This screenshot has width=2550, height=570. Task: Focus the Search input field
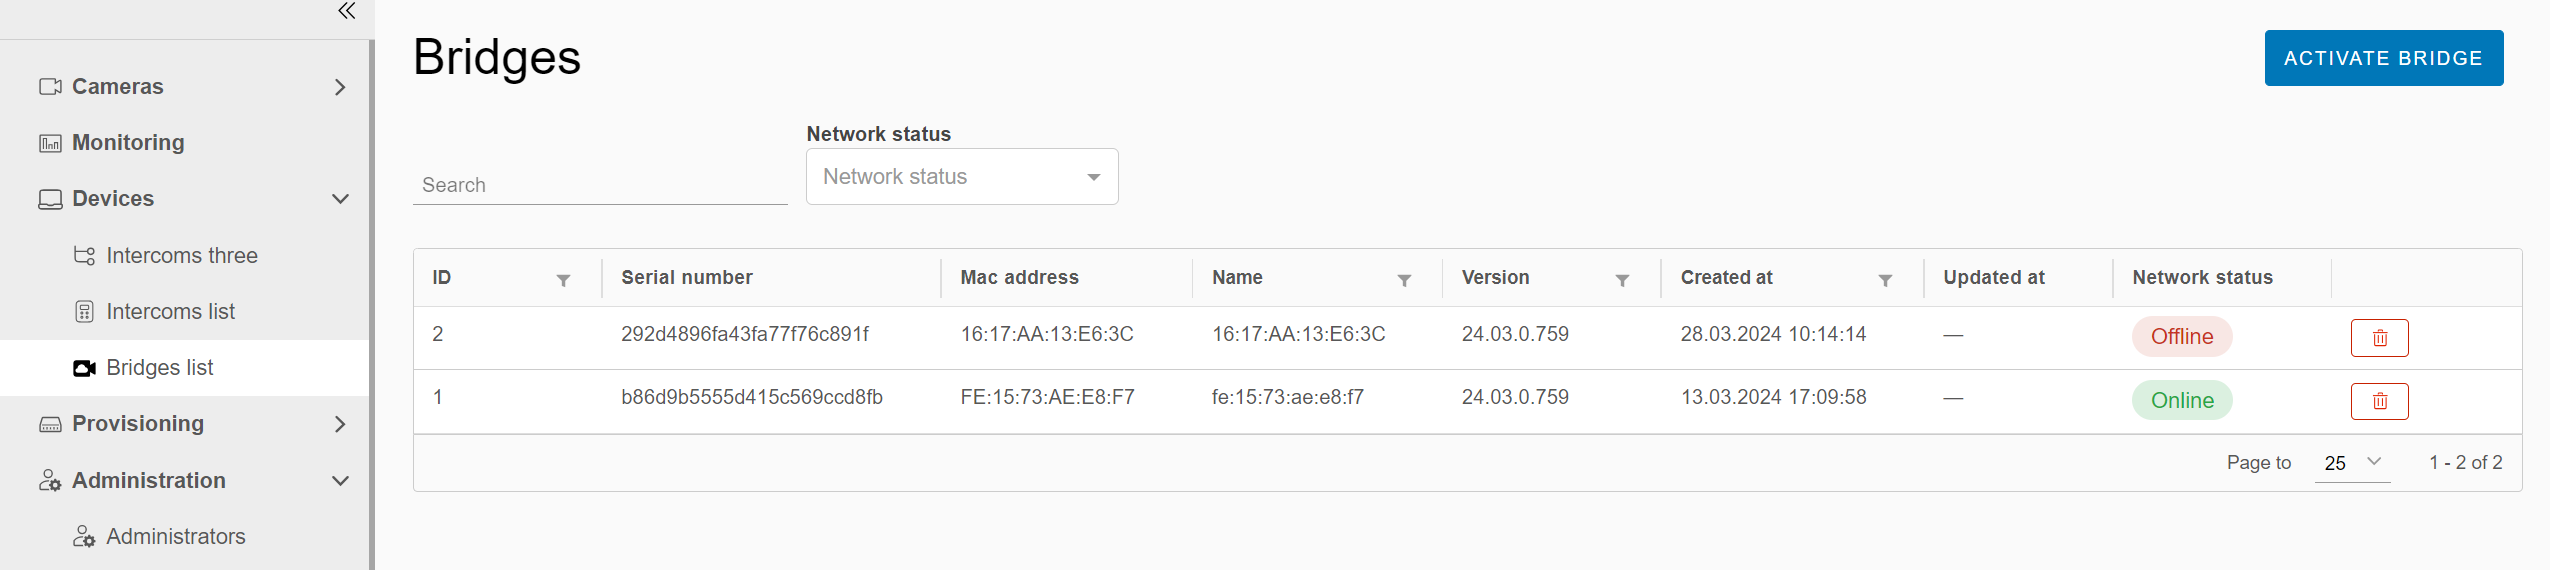[x=600, y=185]
